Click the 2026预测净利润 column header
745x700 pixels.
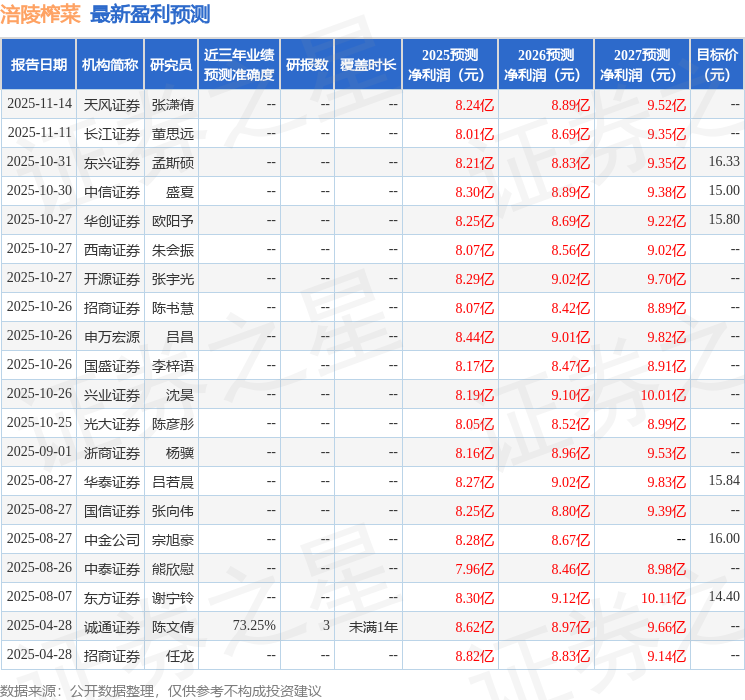(546, 65)
